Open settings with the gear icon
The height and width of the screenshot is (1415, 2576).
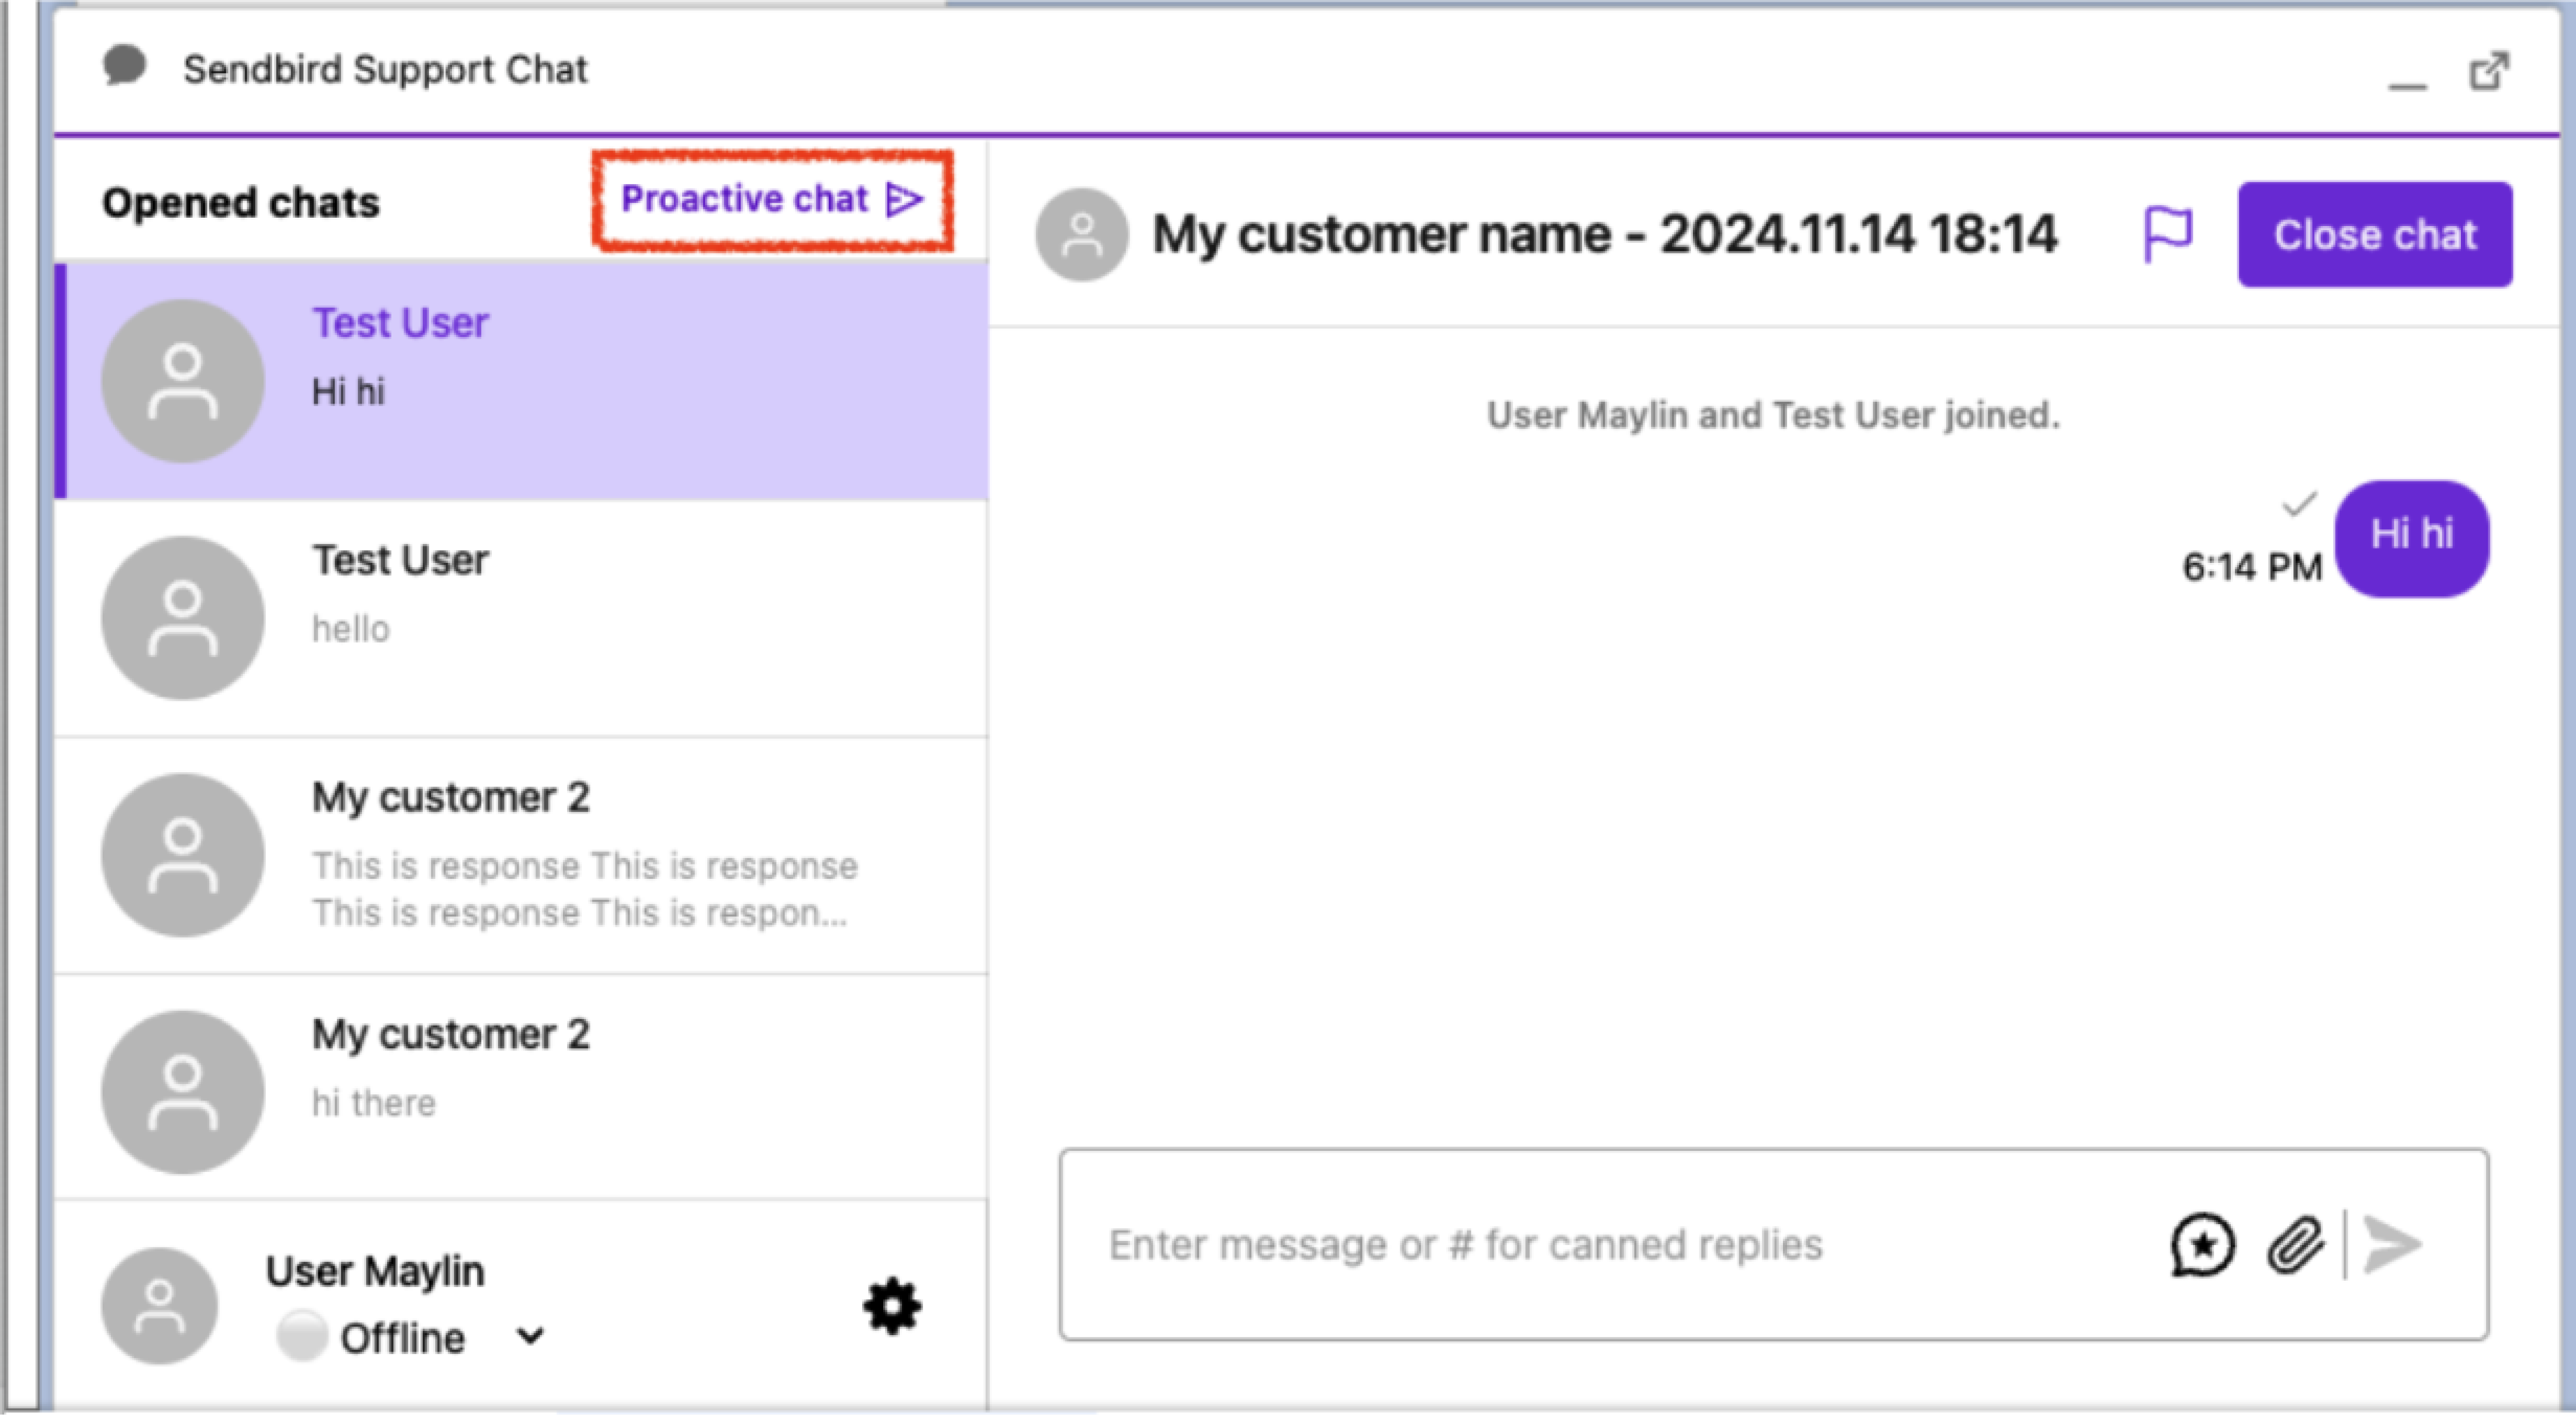892,1306
